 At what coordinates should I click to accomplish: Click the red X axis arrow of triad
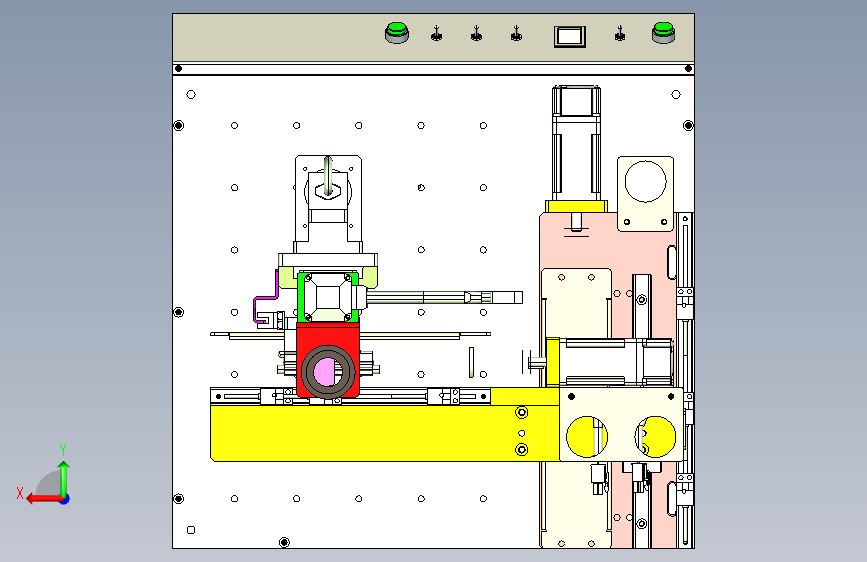pos(43,499)
